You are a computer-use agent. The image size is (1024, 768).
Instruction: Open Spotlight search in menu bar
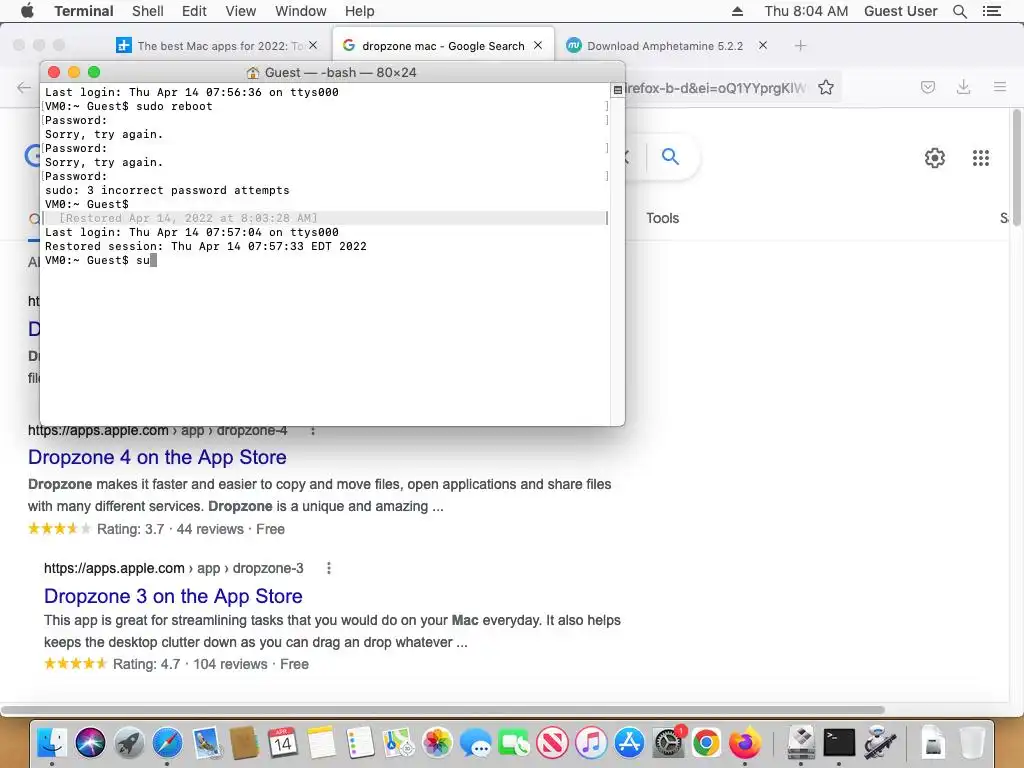(960, 11)
